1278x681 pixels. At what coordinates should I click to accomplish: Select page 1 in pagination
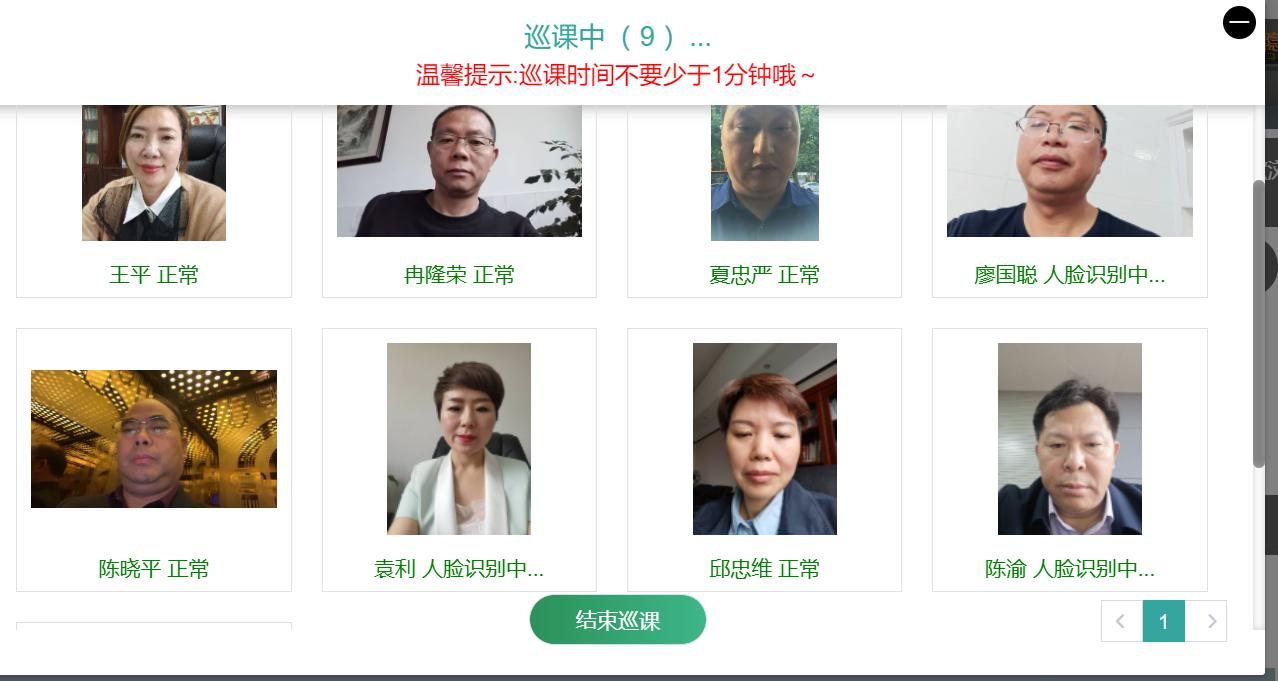[1163, 621]
